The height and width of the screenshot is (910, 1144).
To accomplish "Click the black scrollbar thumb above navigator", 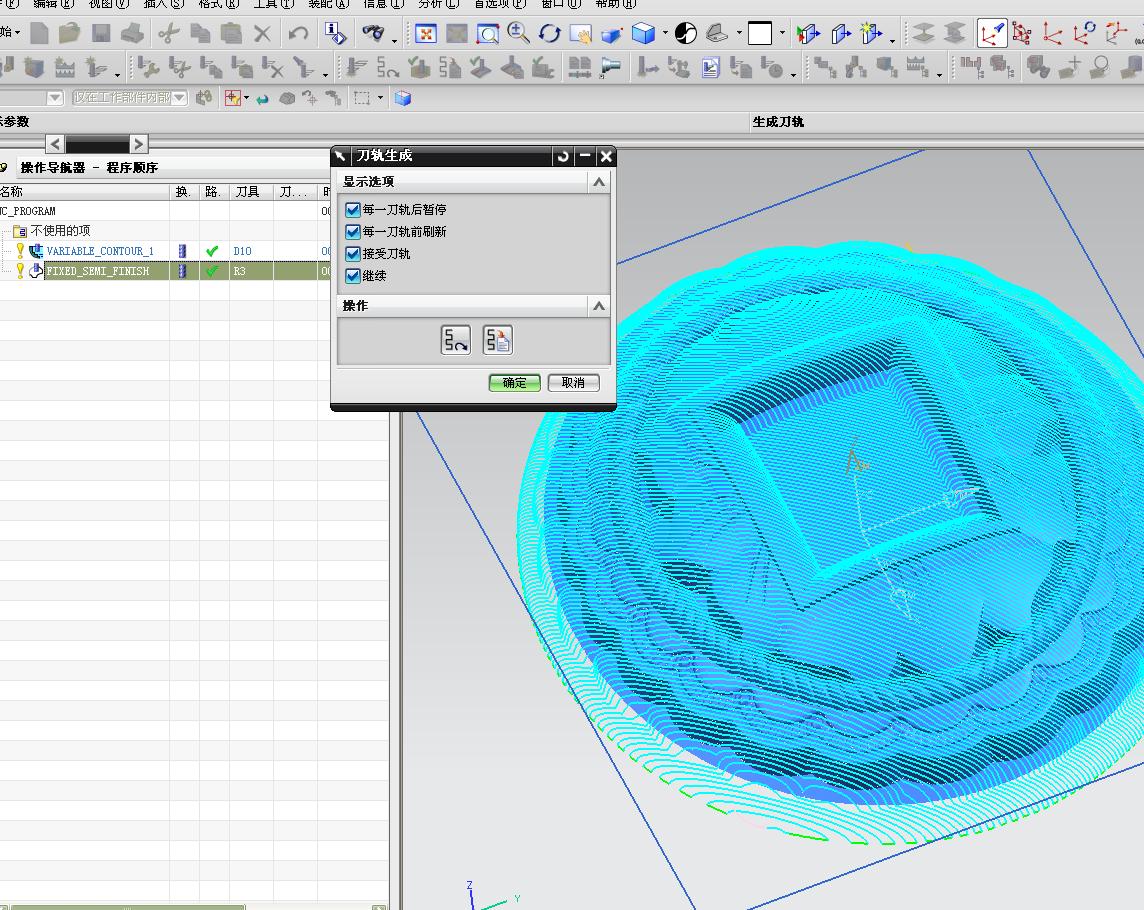I will coord(97,144).
